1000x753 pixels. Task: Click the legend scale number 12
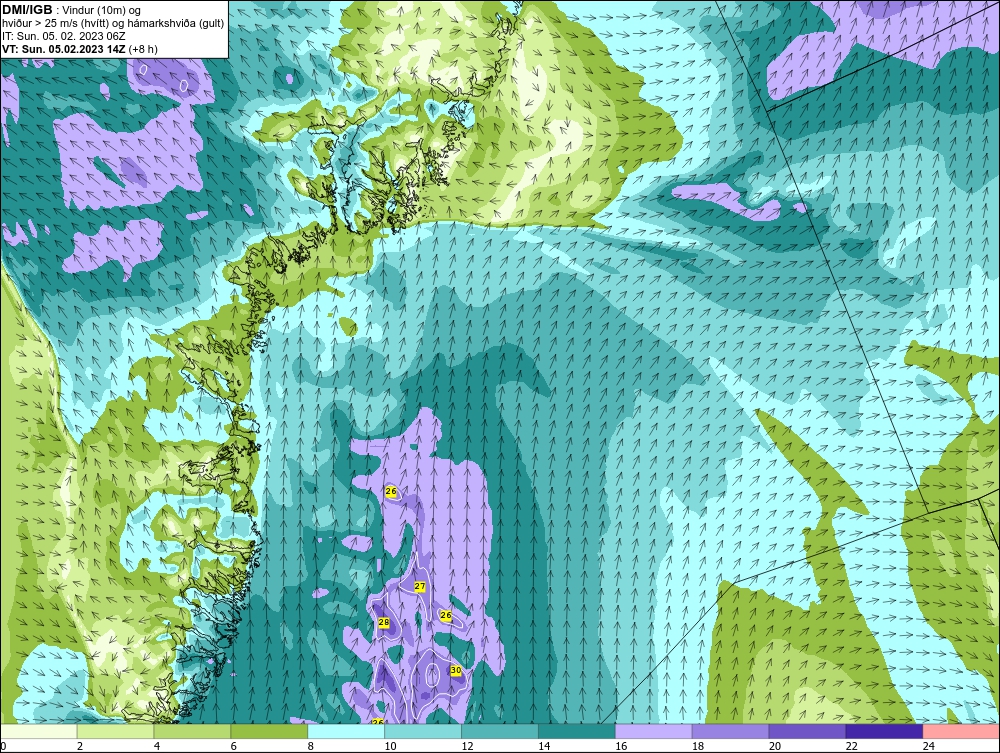pos(467,747)
